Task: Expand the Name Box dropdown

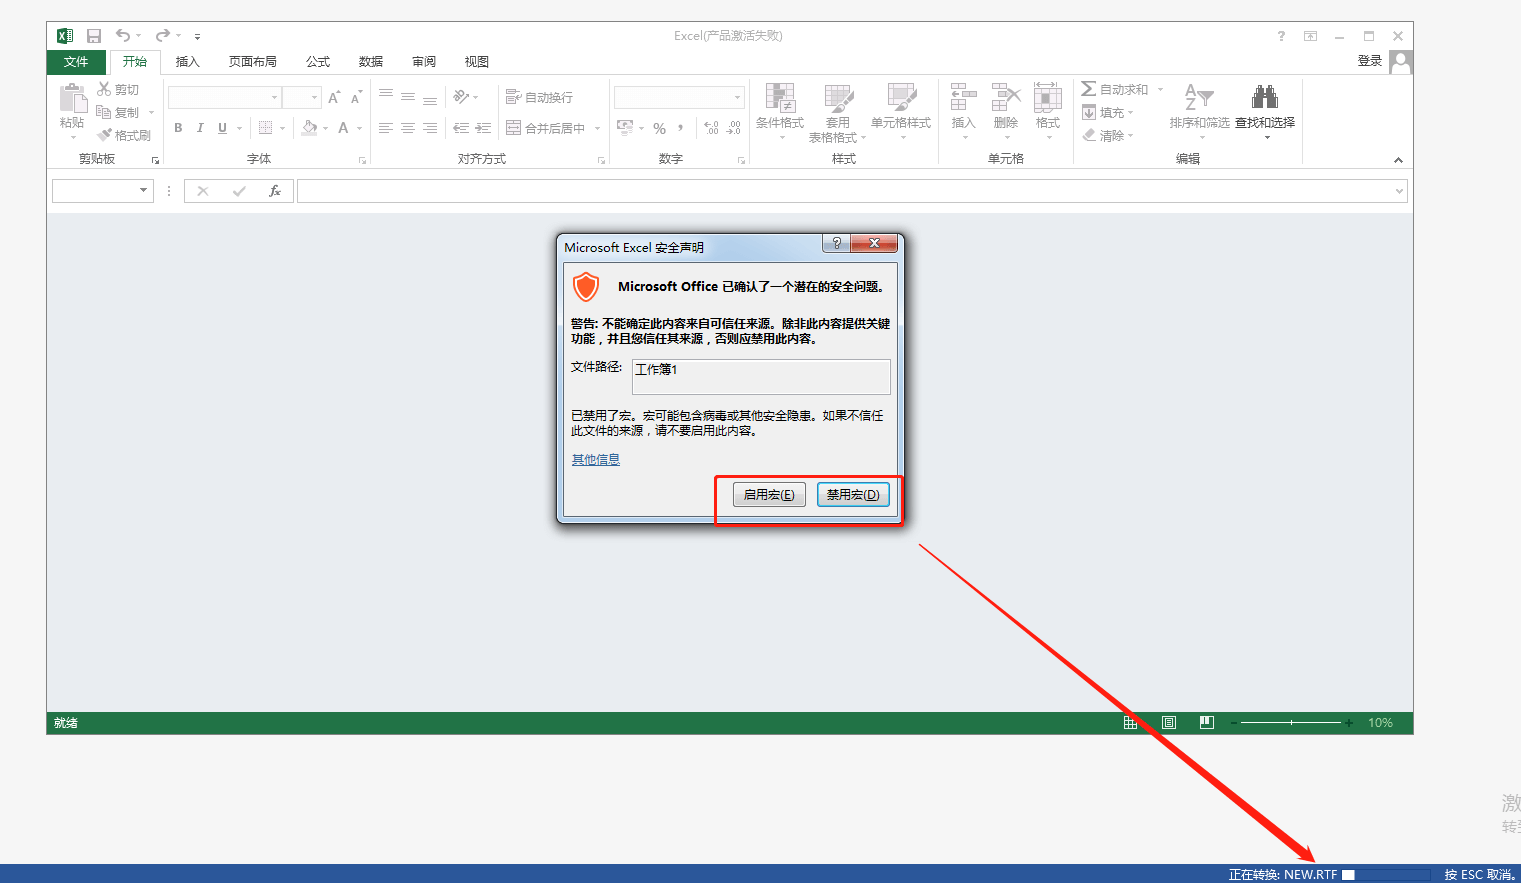Action: click(144, 190)
